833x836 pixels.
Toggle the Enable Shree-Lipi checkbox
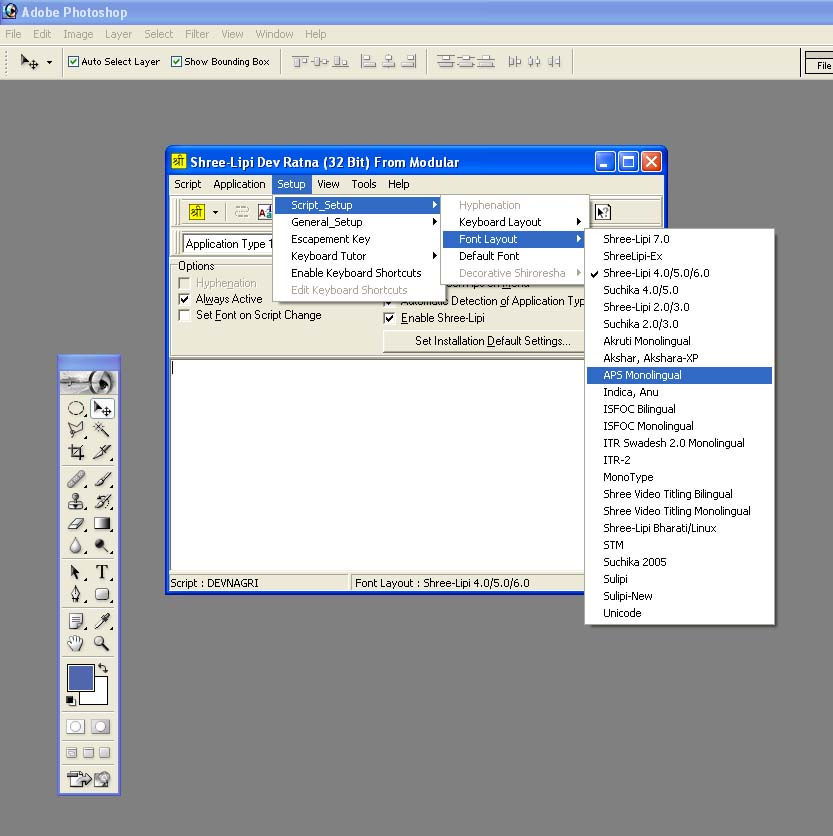(x=389, y=318)
